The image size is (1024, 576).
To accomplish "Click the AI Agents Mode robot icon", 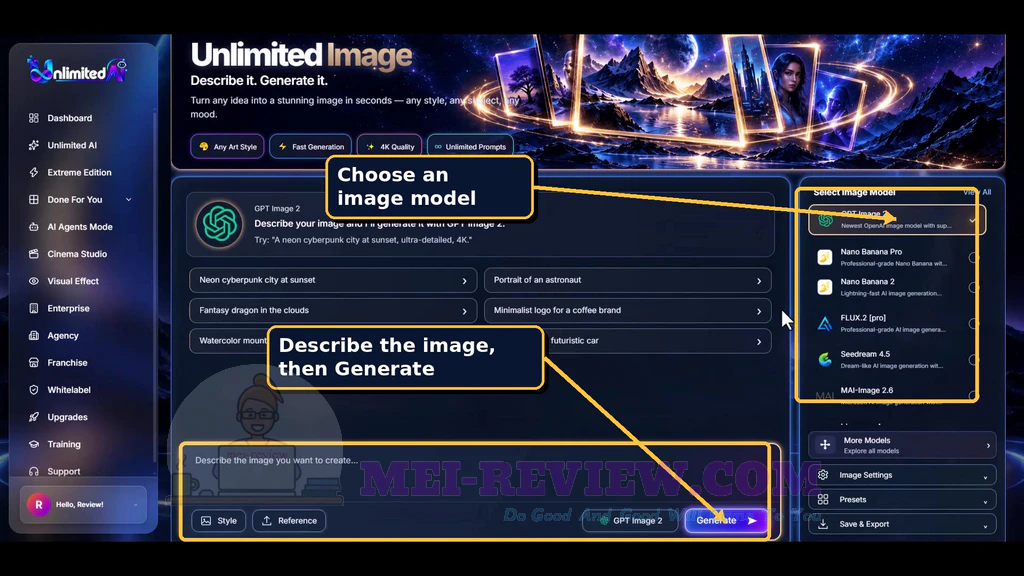I will (34, 227).
